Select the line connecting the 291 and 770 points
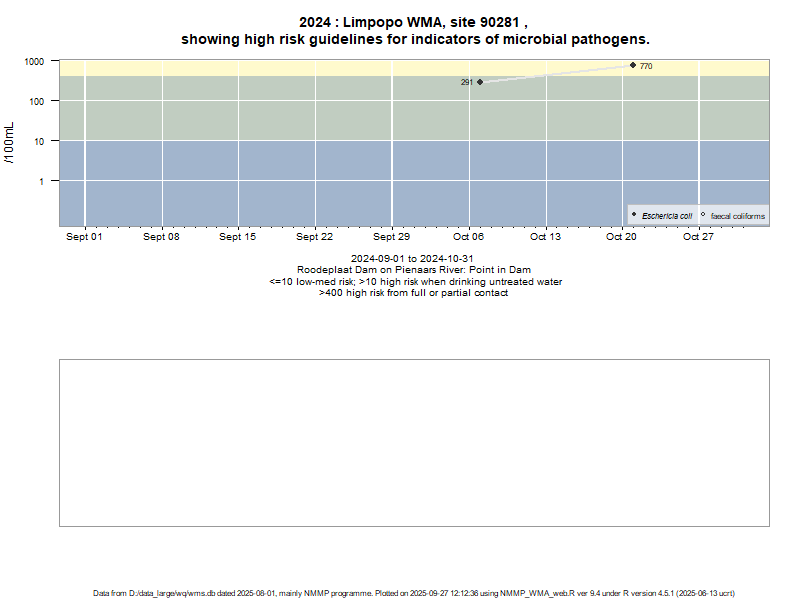 click(x=556, y=74)
